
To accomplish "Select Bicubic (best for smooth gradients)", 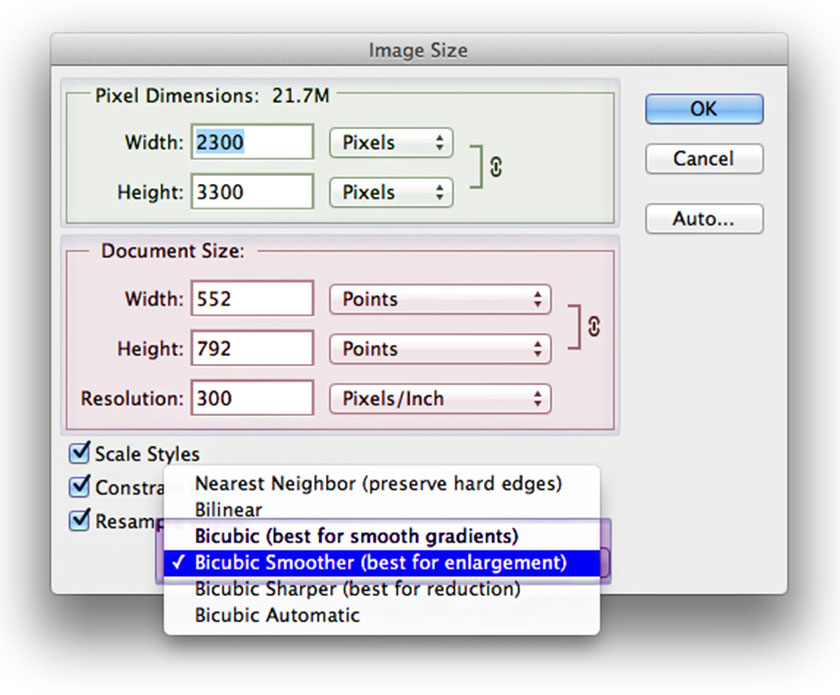I will 356,535.
